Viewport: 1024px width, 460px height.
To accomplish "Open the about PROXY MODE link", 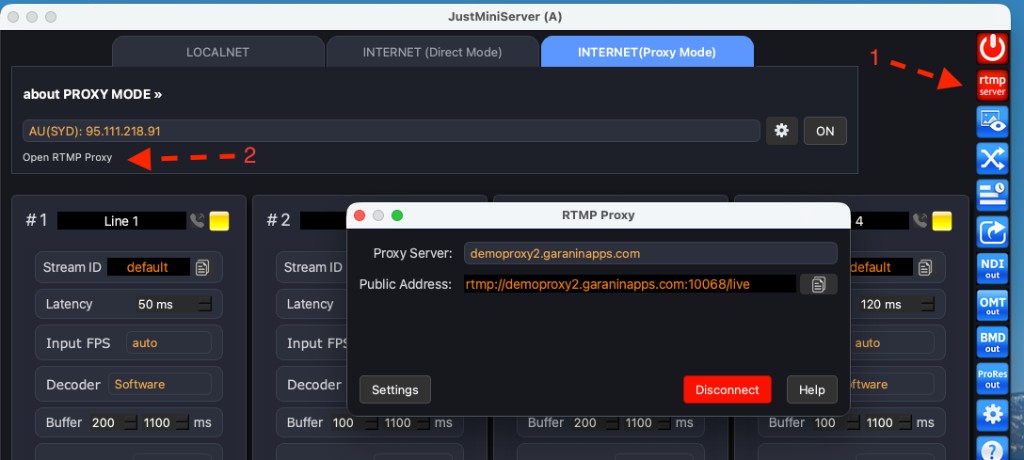I will [x=92, y=94].
